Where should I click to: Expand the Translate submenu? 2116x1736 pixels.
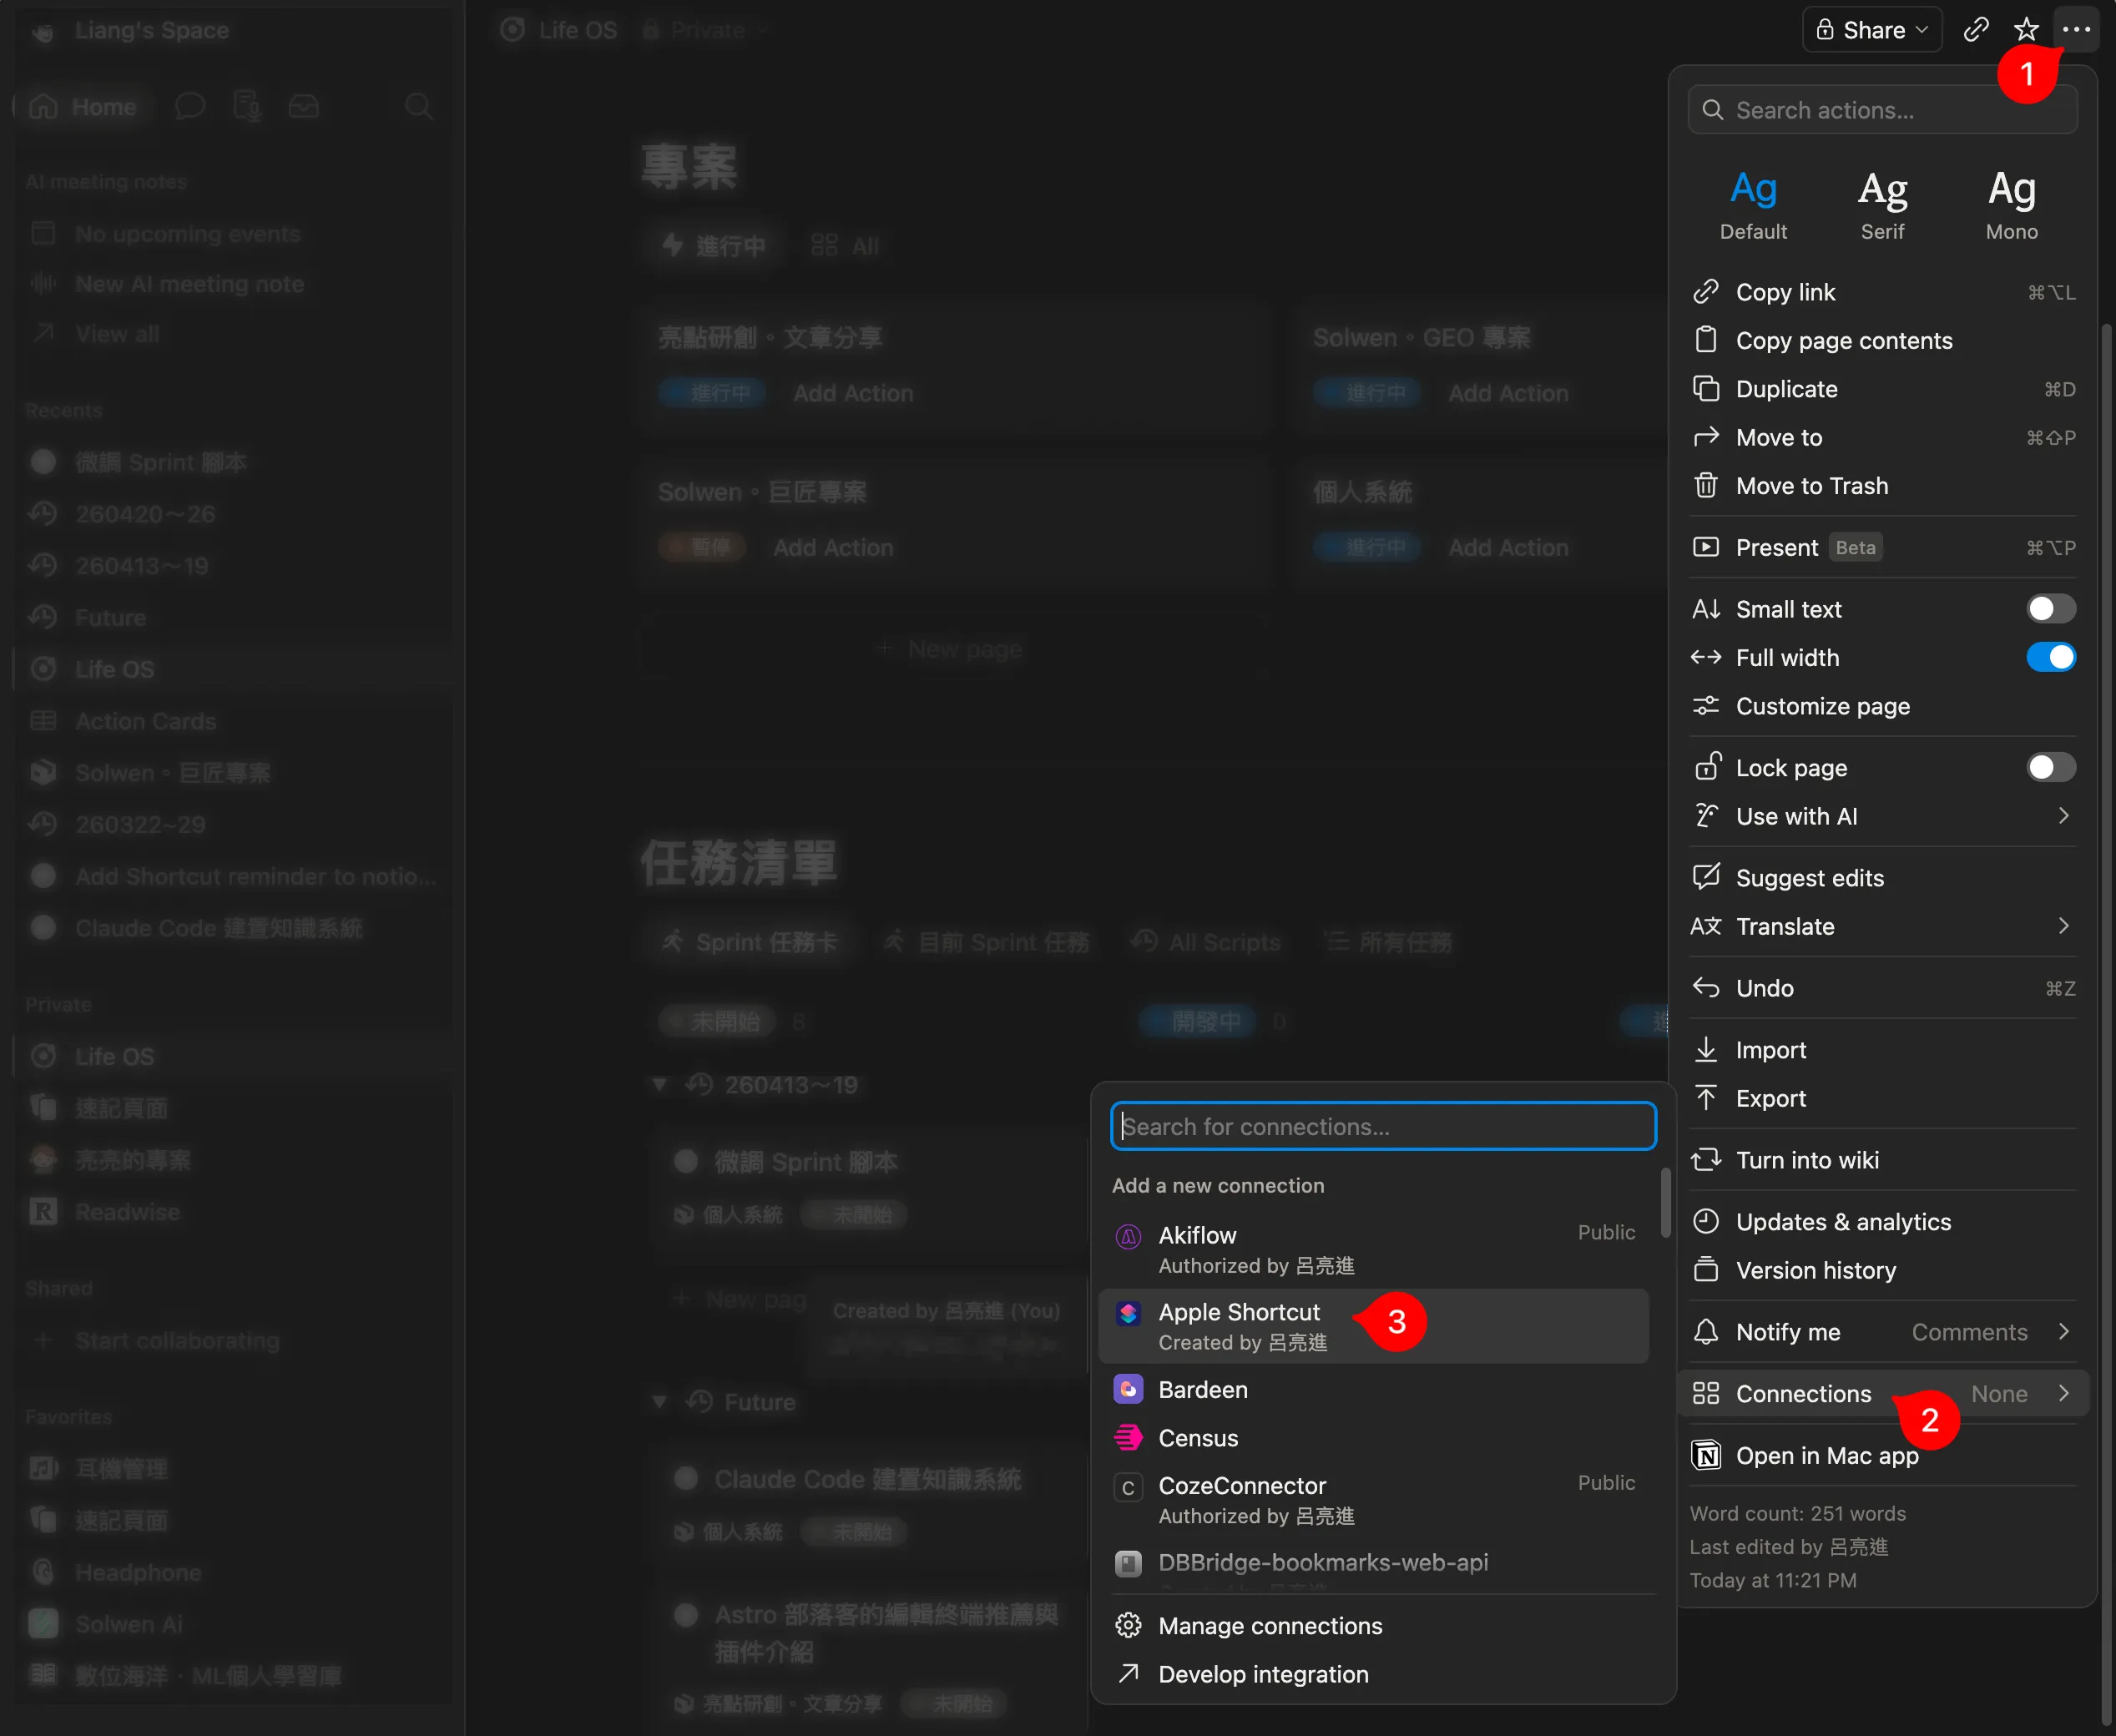tap(1882, 926)
